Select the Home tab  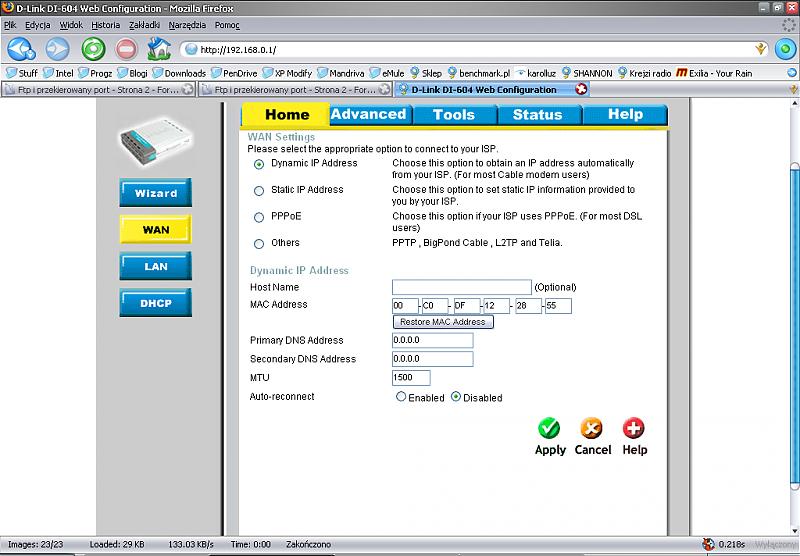[286, 114]
